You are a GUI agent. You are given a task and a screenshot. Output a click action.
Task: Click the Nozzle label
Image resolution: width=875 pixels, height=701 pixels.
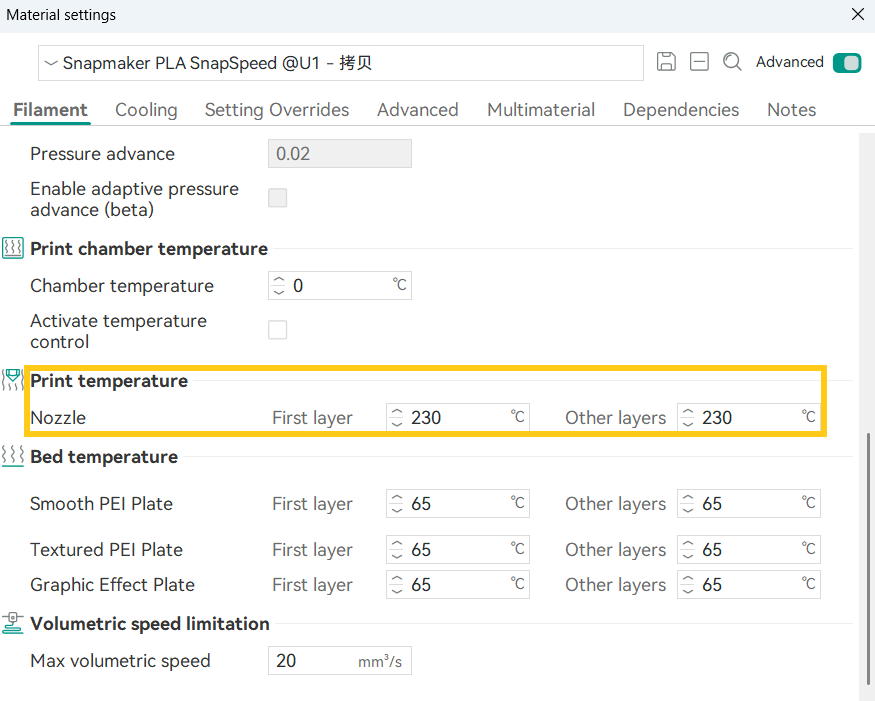58,418
